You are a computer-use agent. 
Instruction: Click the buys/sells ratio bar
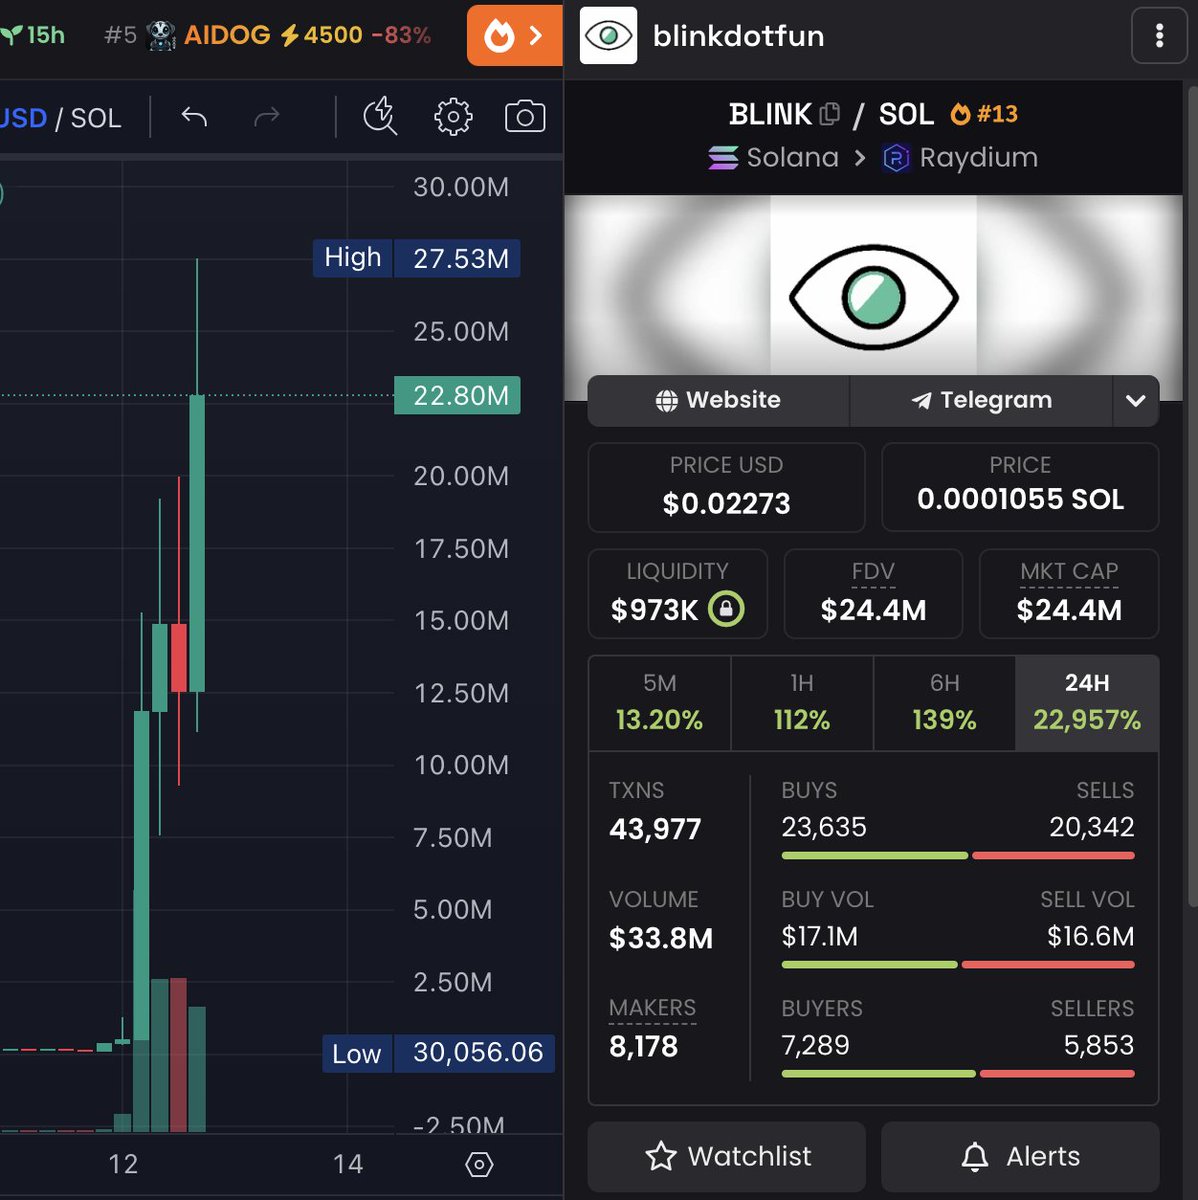(958, 856)
